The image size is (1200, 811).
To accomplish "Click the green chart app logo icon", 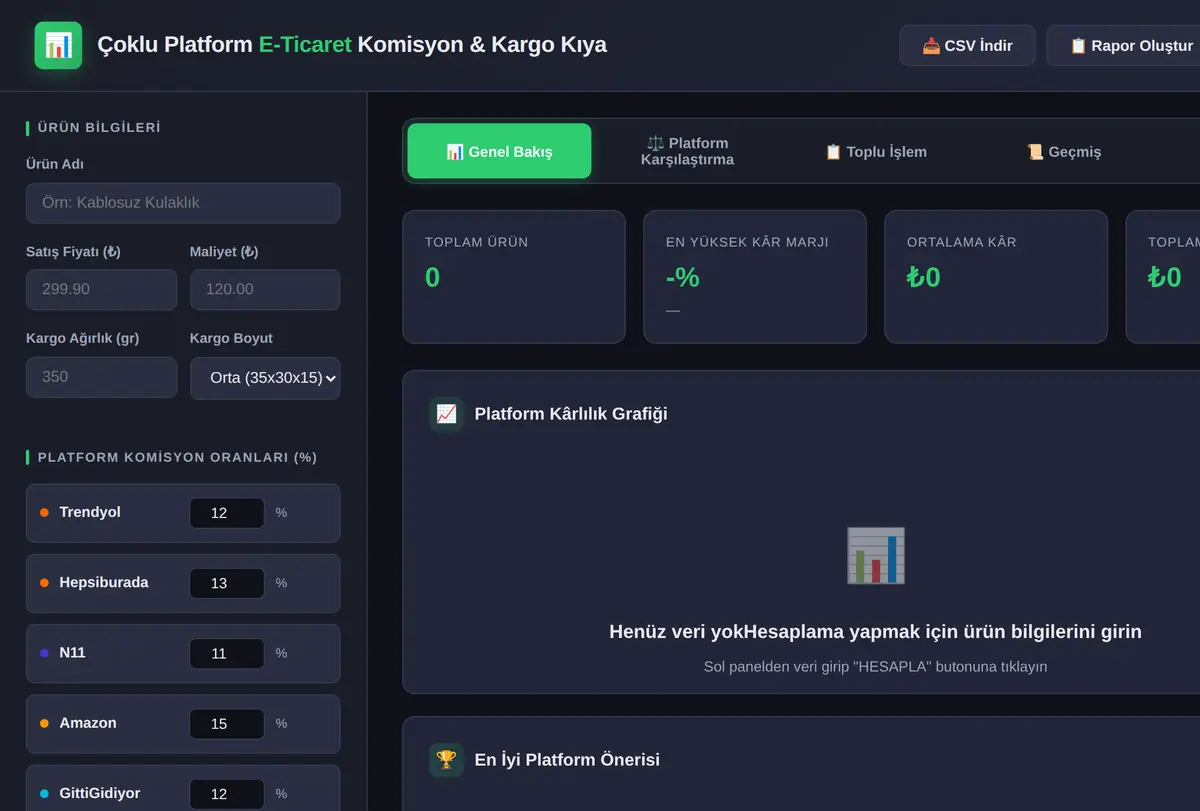I will (58, 45).
